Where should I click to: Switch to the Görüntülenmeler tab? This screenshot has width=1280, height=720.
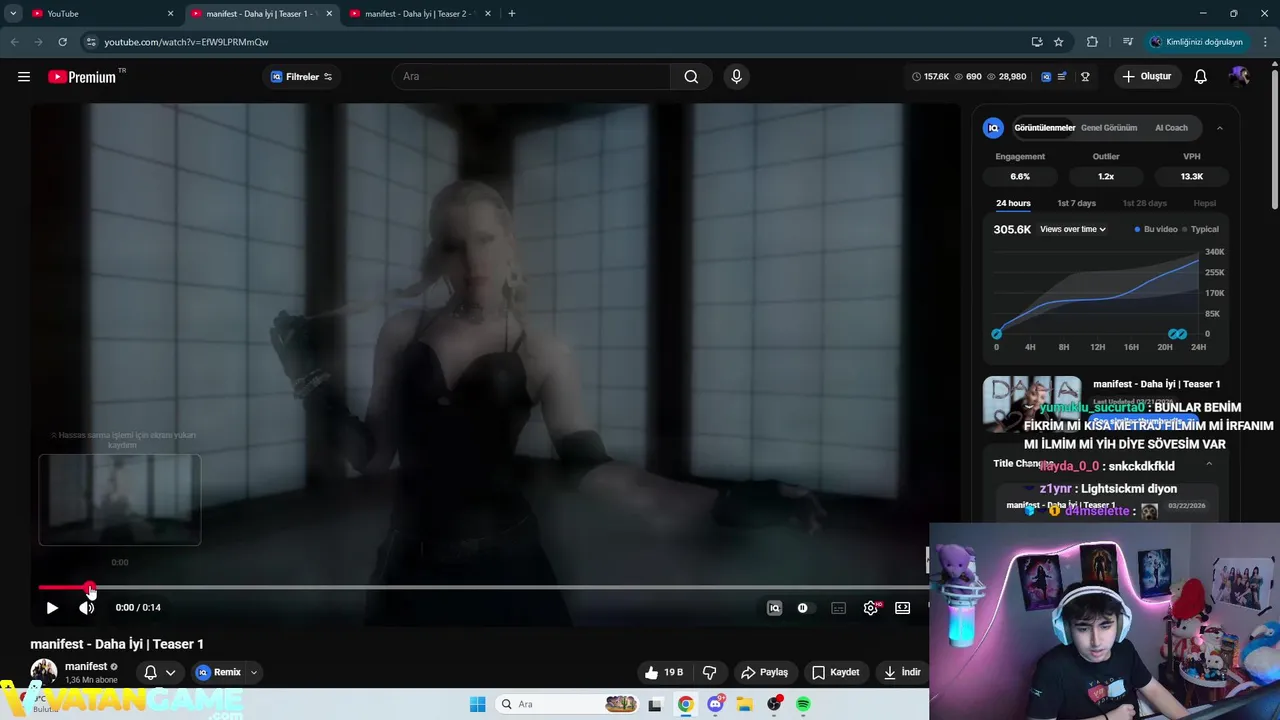(x=1044, y=128)
